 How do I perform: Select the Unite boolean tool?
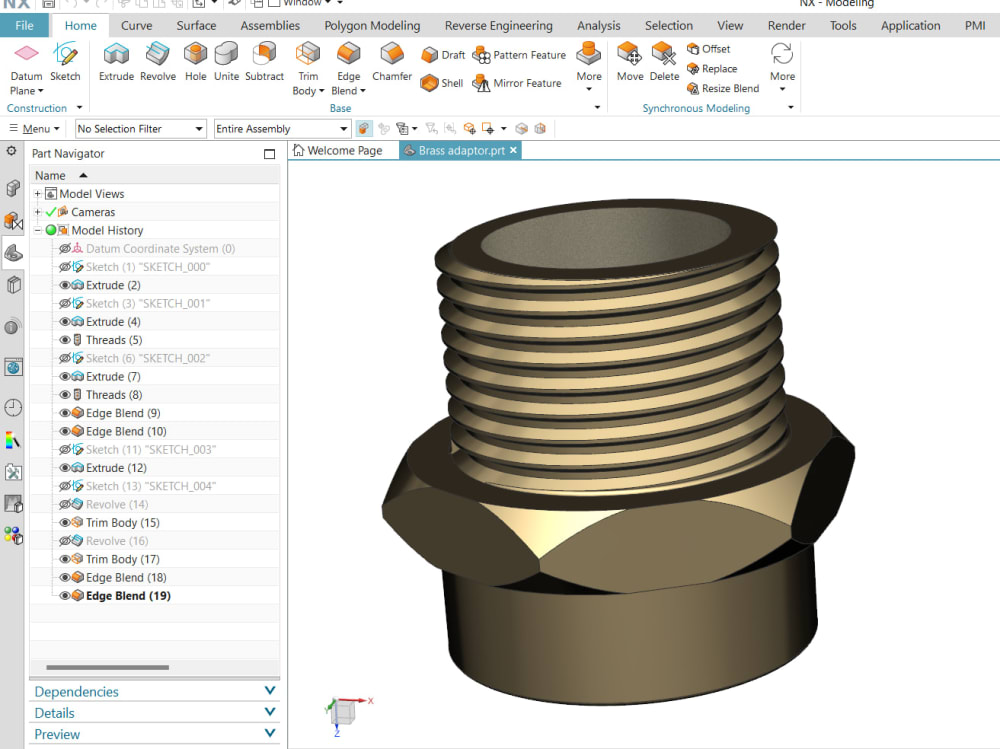pyautogui.click(x=226, y=62)
